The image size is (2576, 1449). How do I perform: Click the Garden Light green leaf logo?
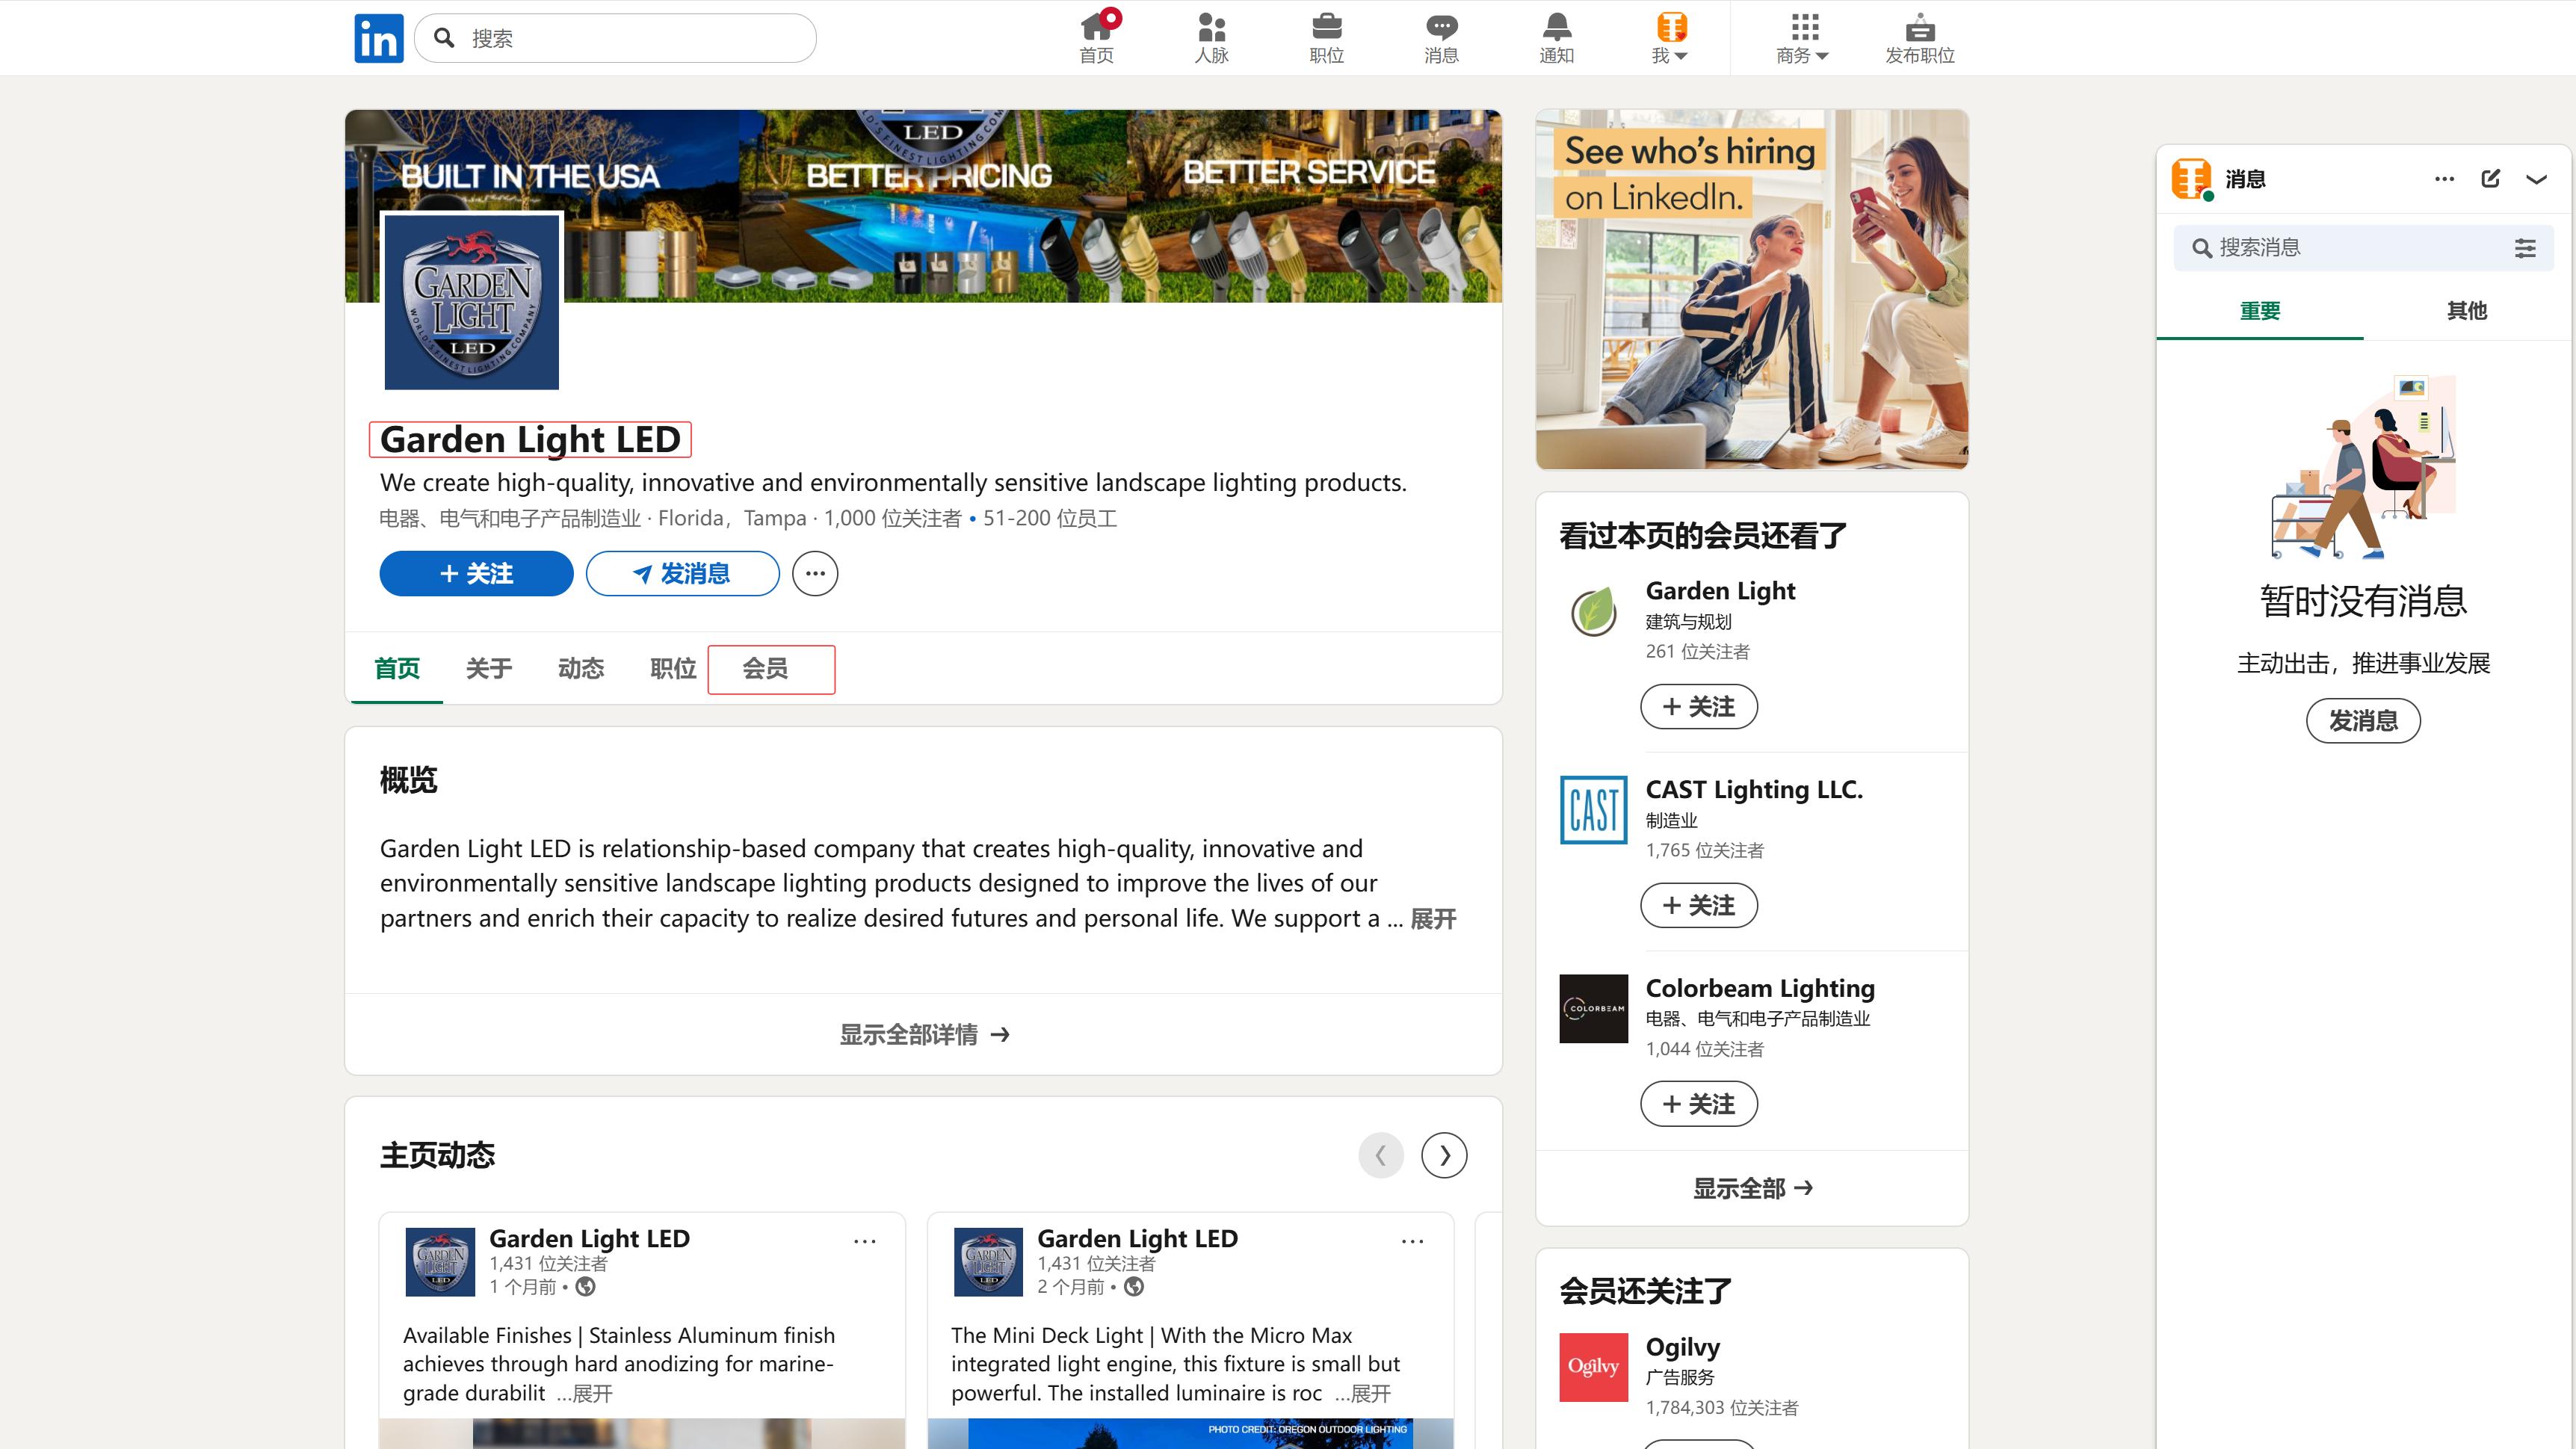click(1594, 611)
